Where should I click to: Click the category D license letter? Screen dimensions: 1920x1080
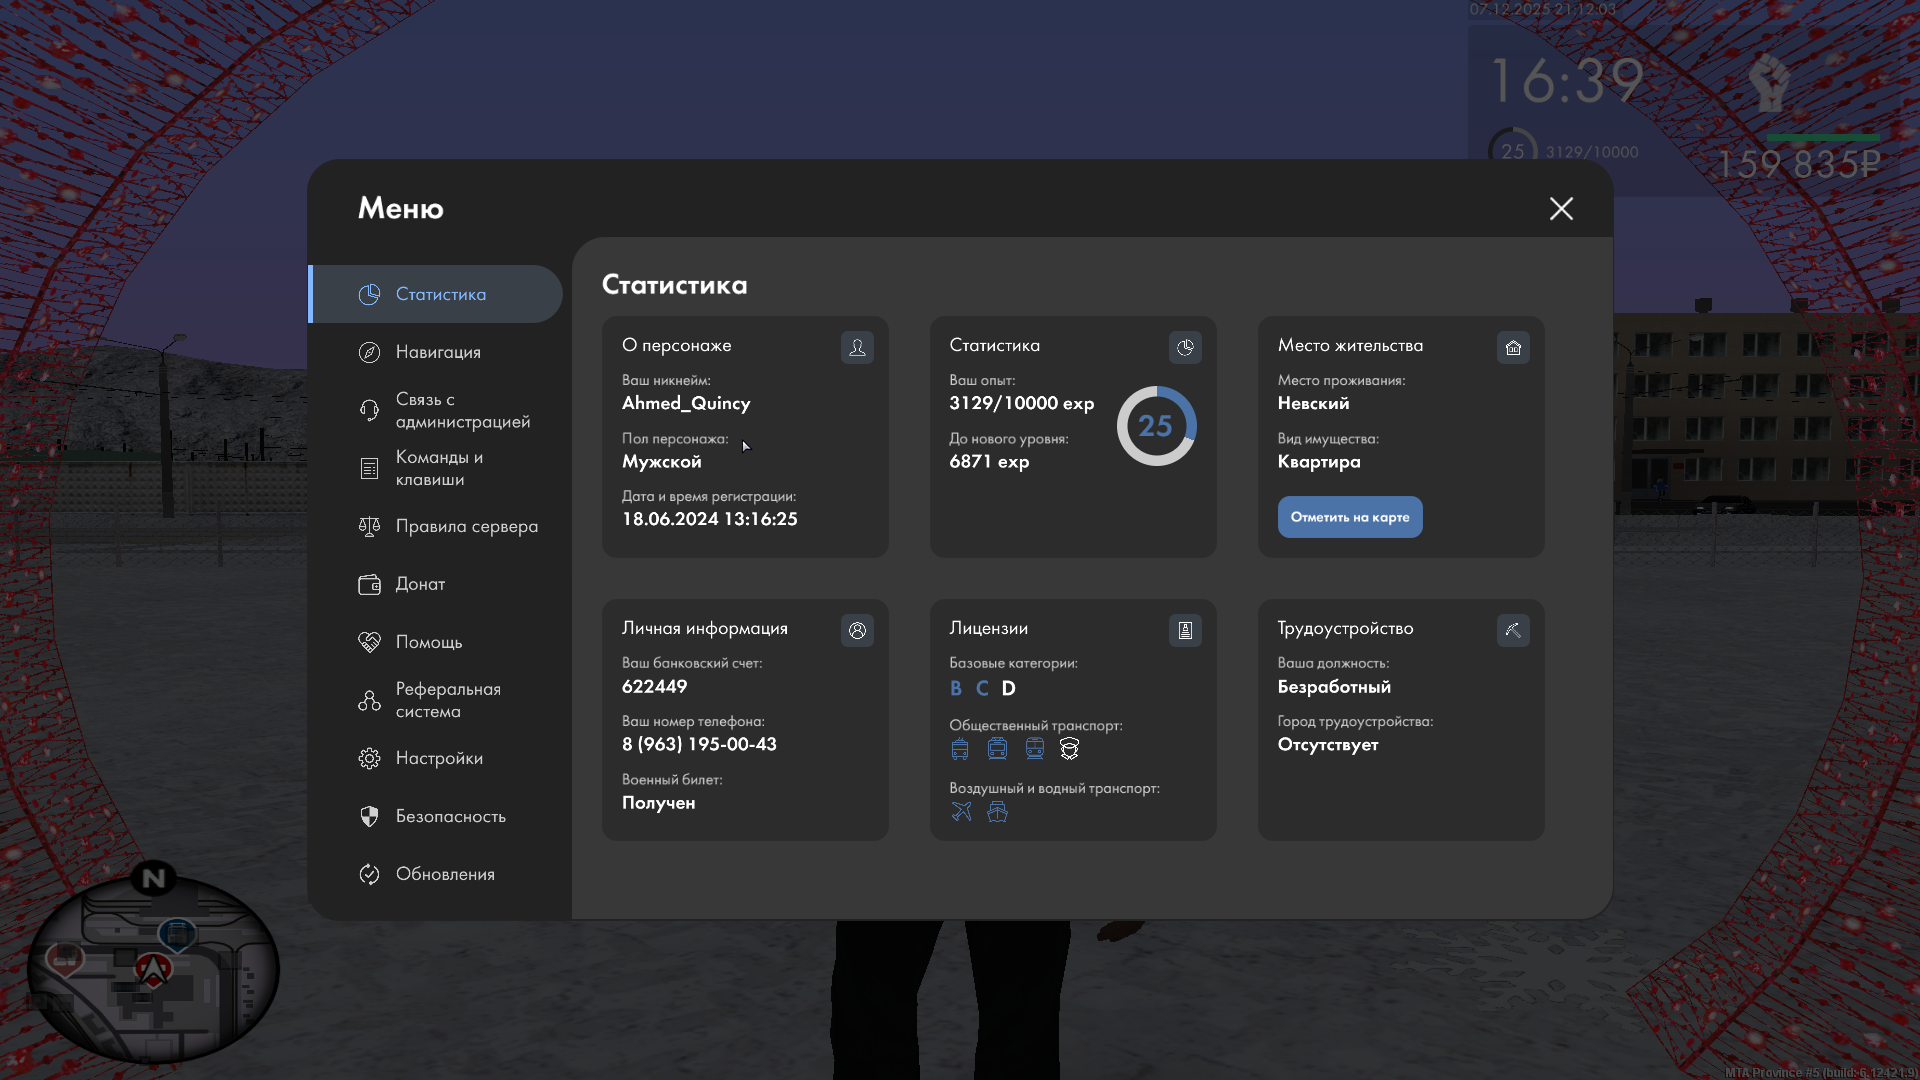[x=1008, y=688]
